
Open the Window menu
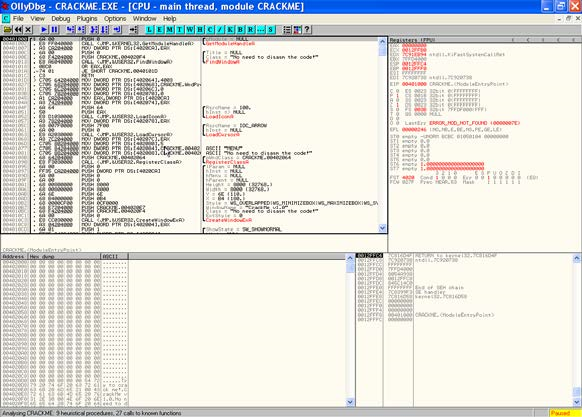(x=144, y=19)
